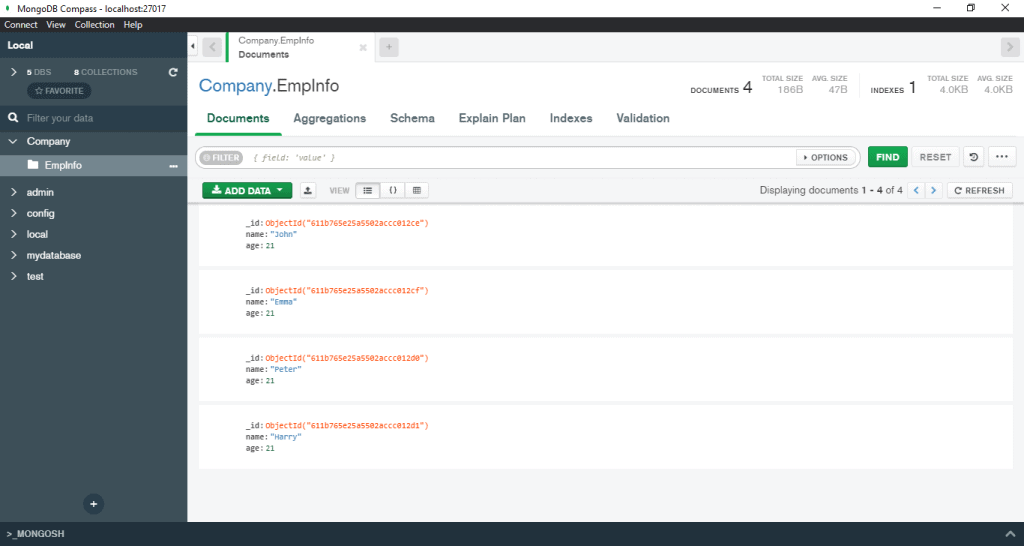Image resolution: width=1024 pixels, height=546 pixels.
Task: Click ObjectId ending in 012d1
Action: coord(347,426)
